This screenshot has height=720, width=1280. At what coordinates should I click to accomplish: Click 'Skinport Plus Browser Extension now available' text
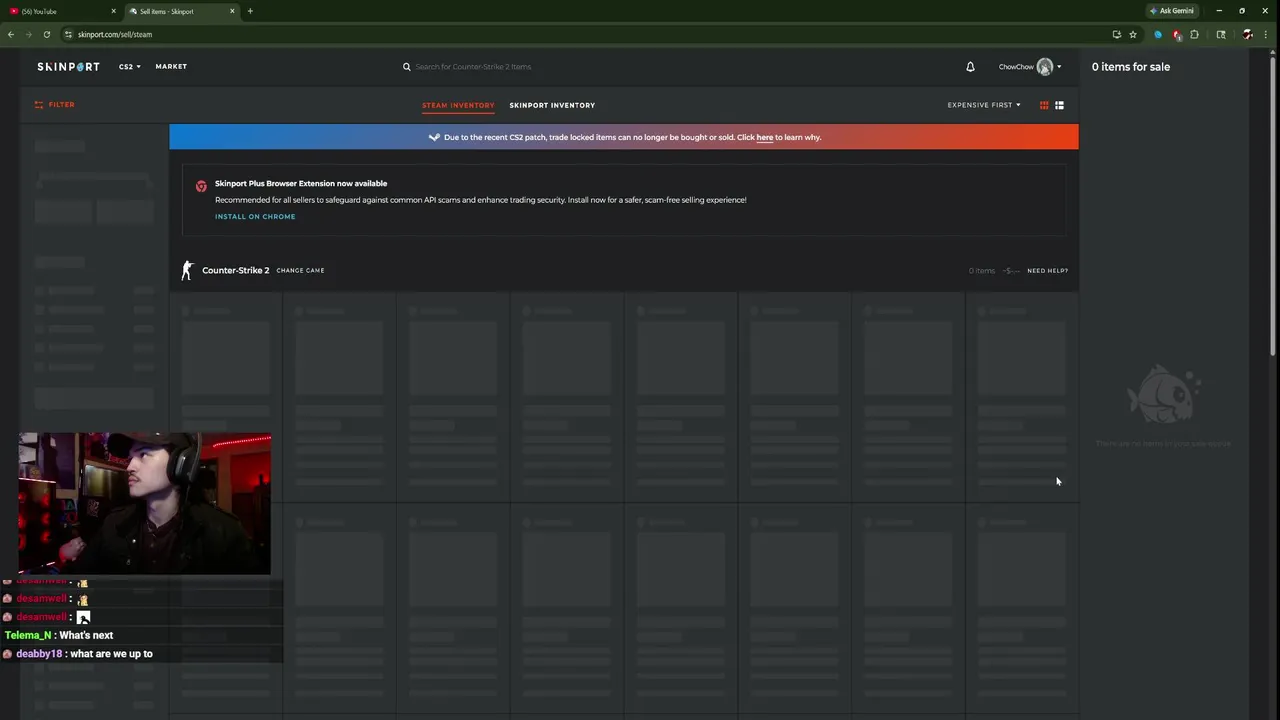[301, 184]
